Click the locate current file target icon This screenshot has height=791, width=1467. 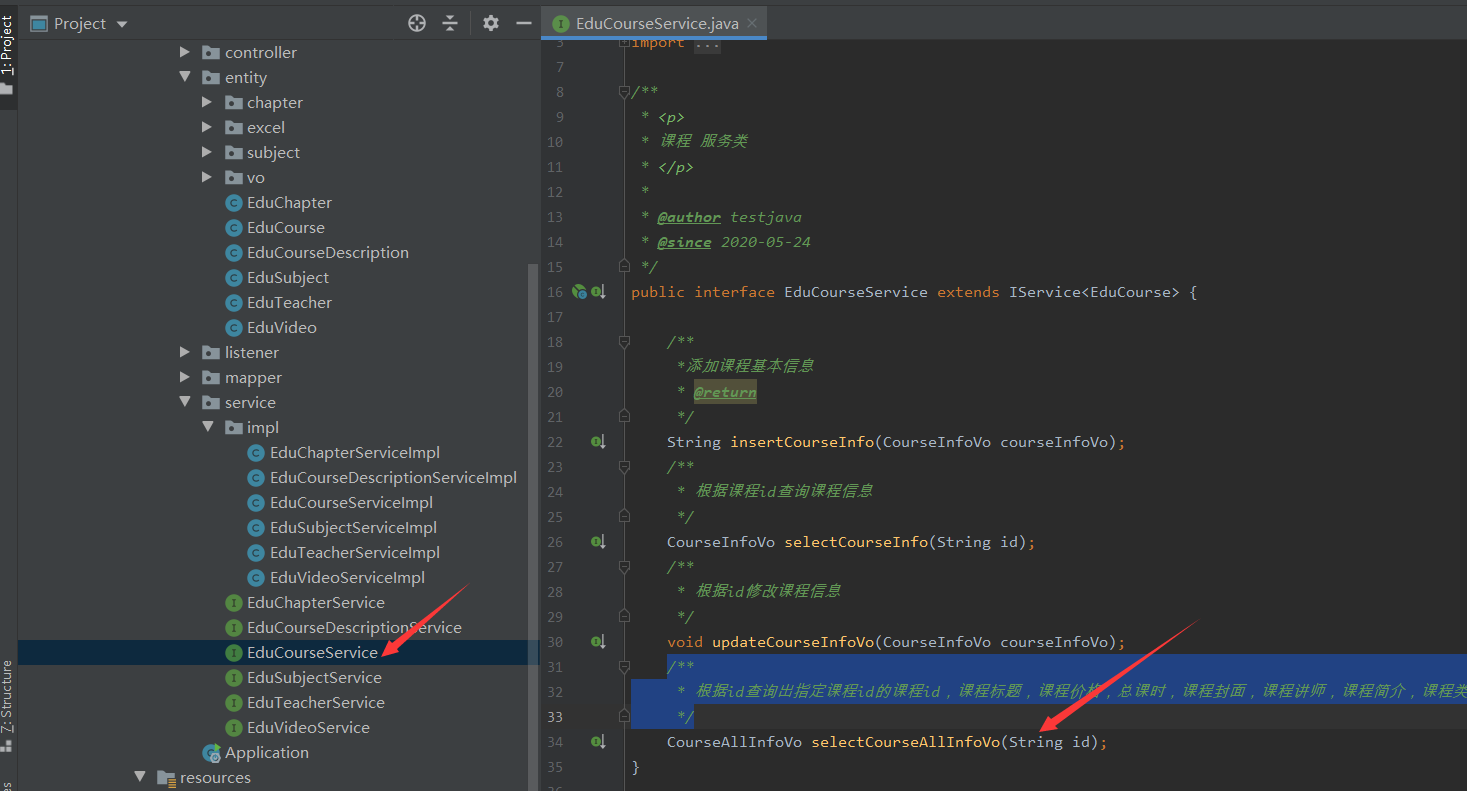pyautogui.click(x=417, y=23)
